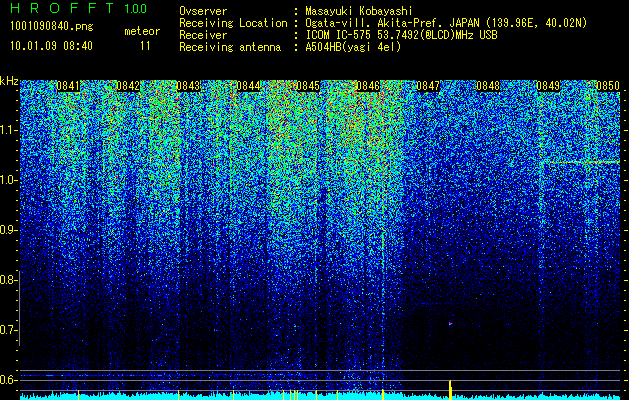The image size is (629, 400).
Task: Click the Ogata-vill. Akita-Pref. JAPAN location text
Action: point(446,23)
